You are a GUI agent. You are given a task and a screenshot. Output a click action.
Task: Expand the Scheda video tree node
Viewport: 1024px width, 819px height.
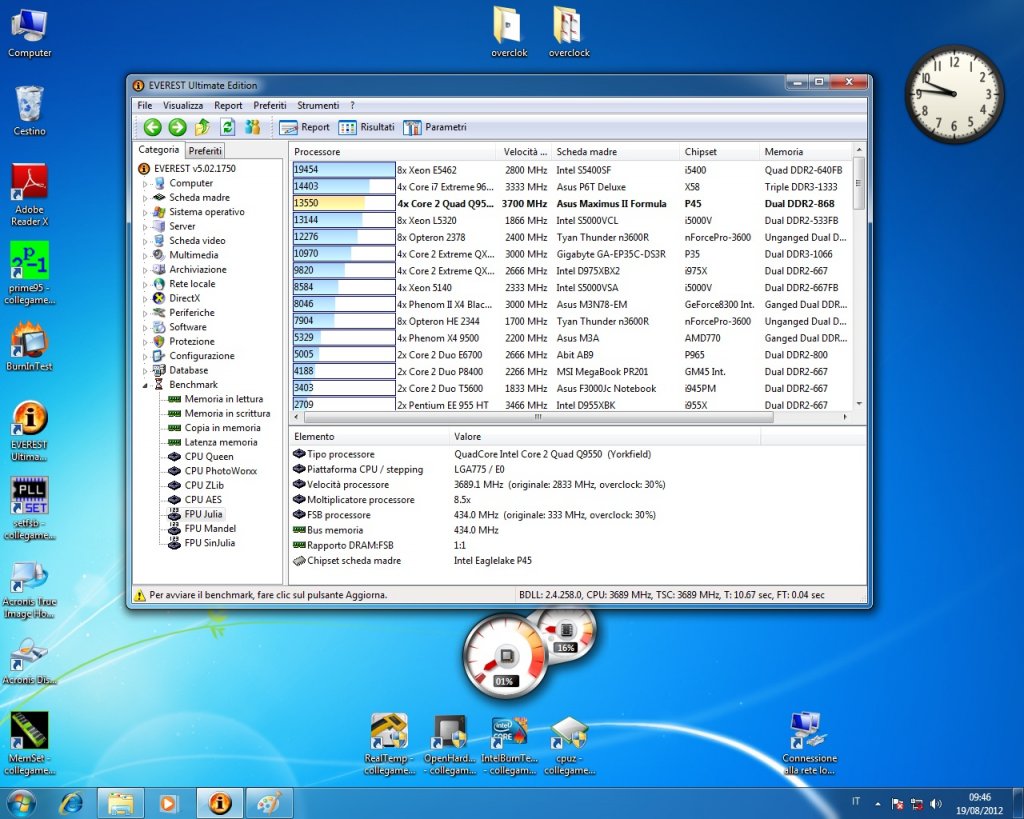145,241
